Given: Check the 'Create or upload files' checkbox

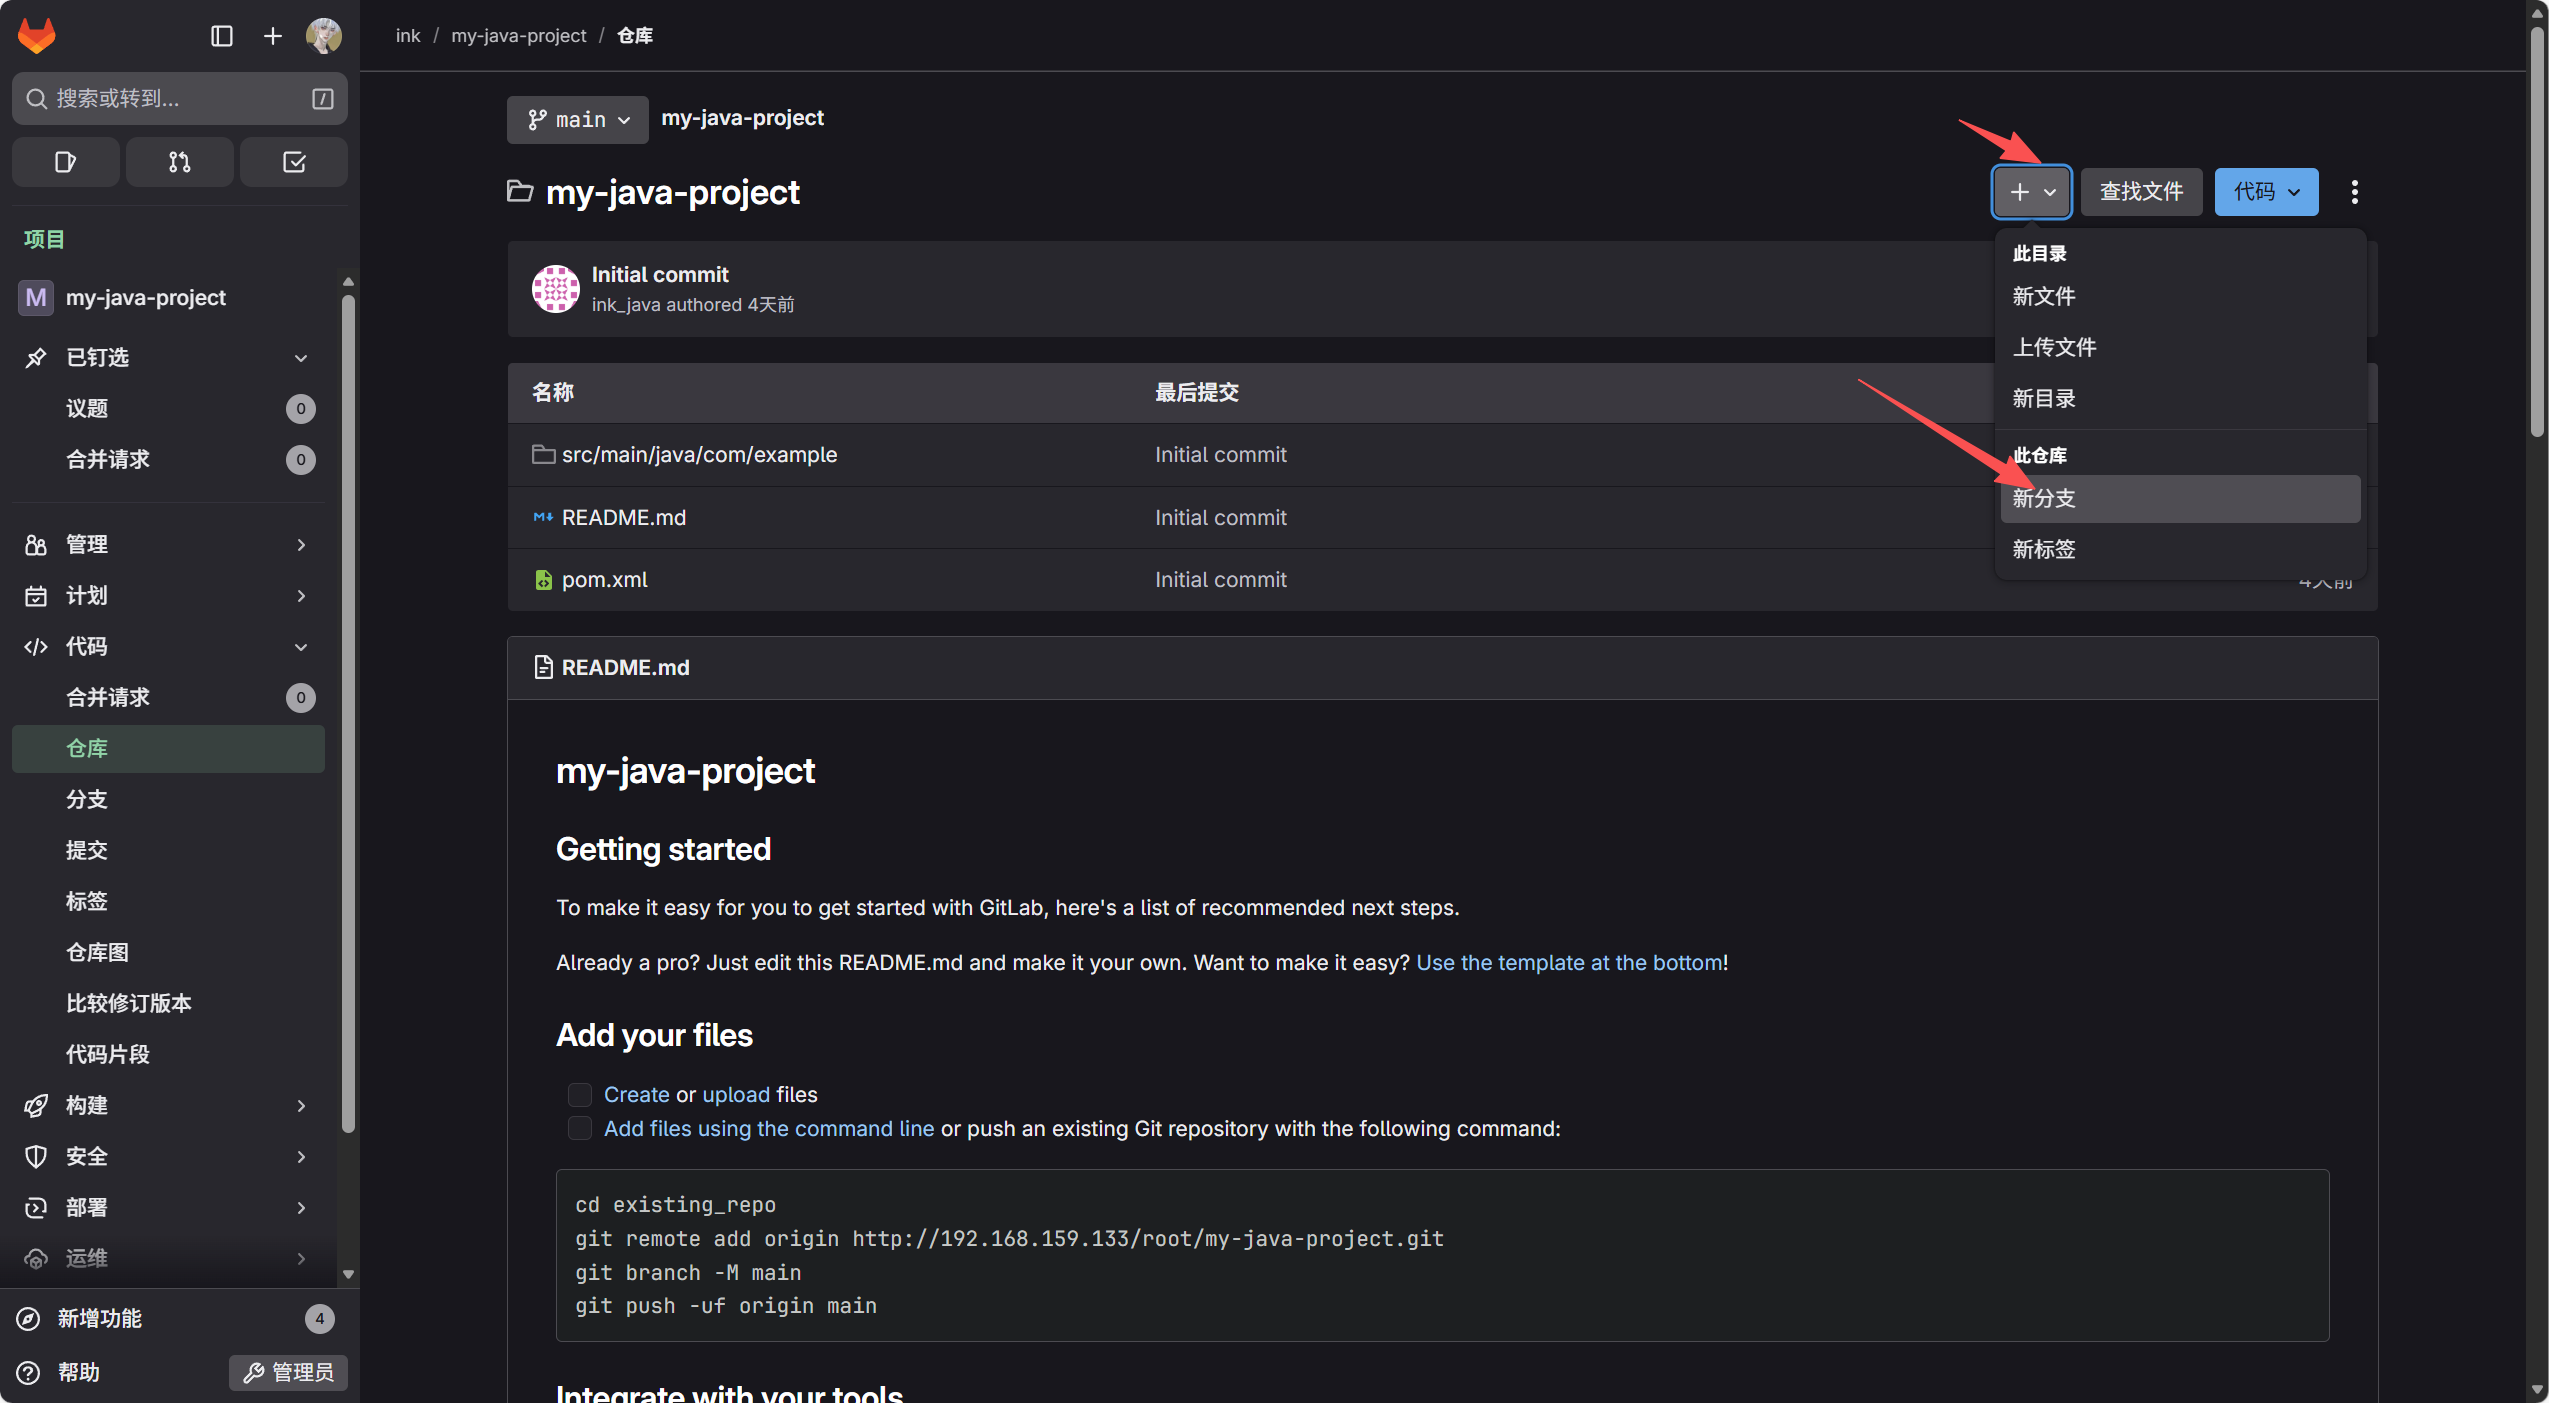Looking at the screenshot, I should (x=580, y=1095).
